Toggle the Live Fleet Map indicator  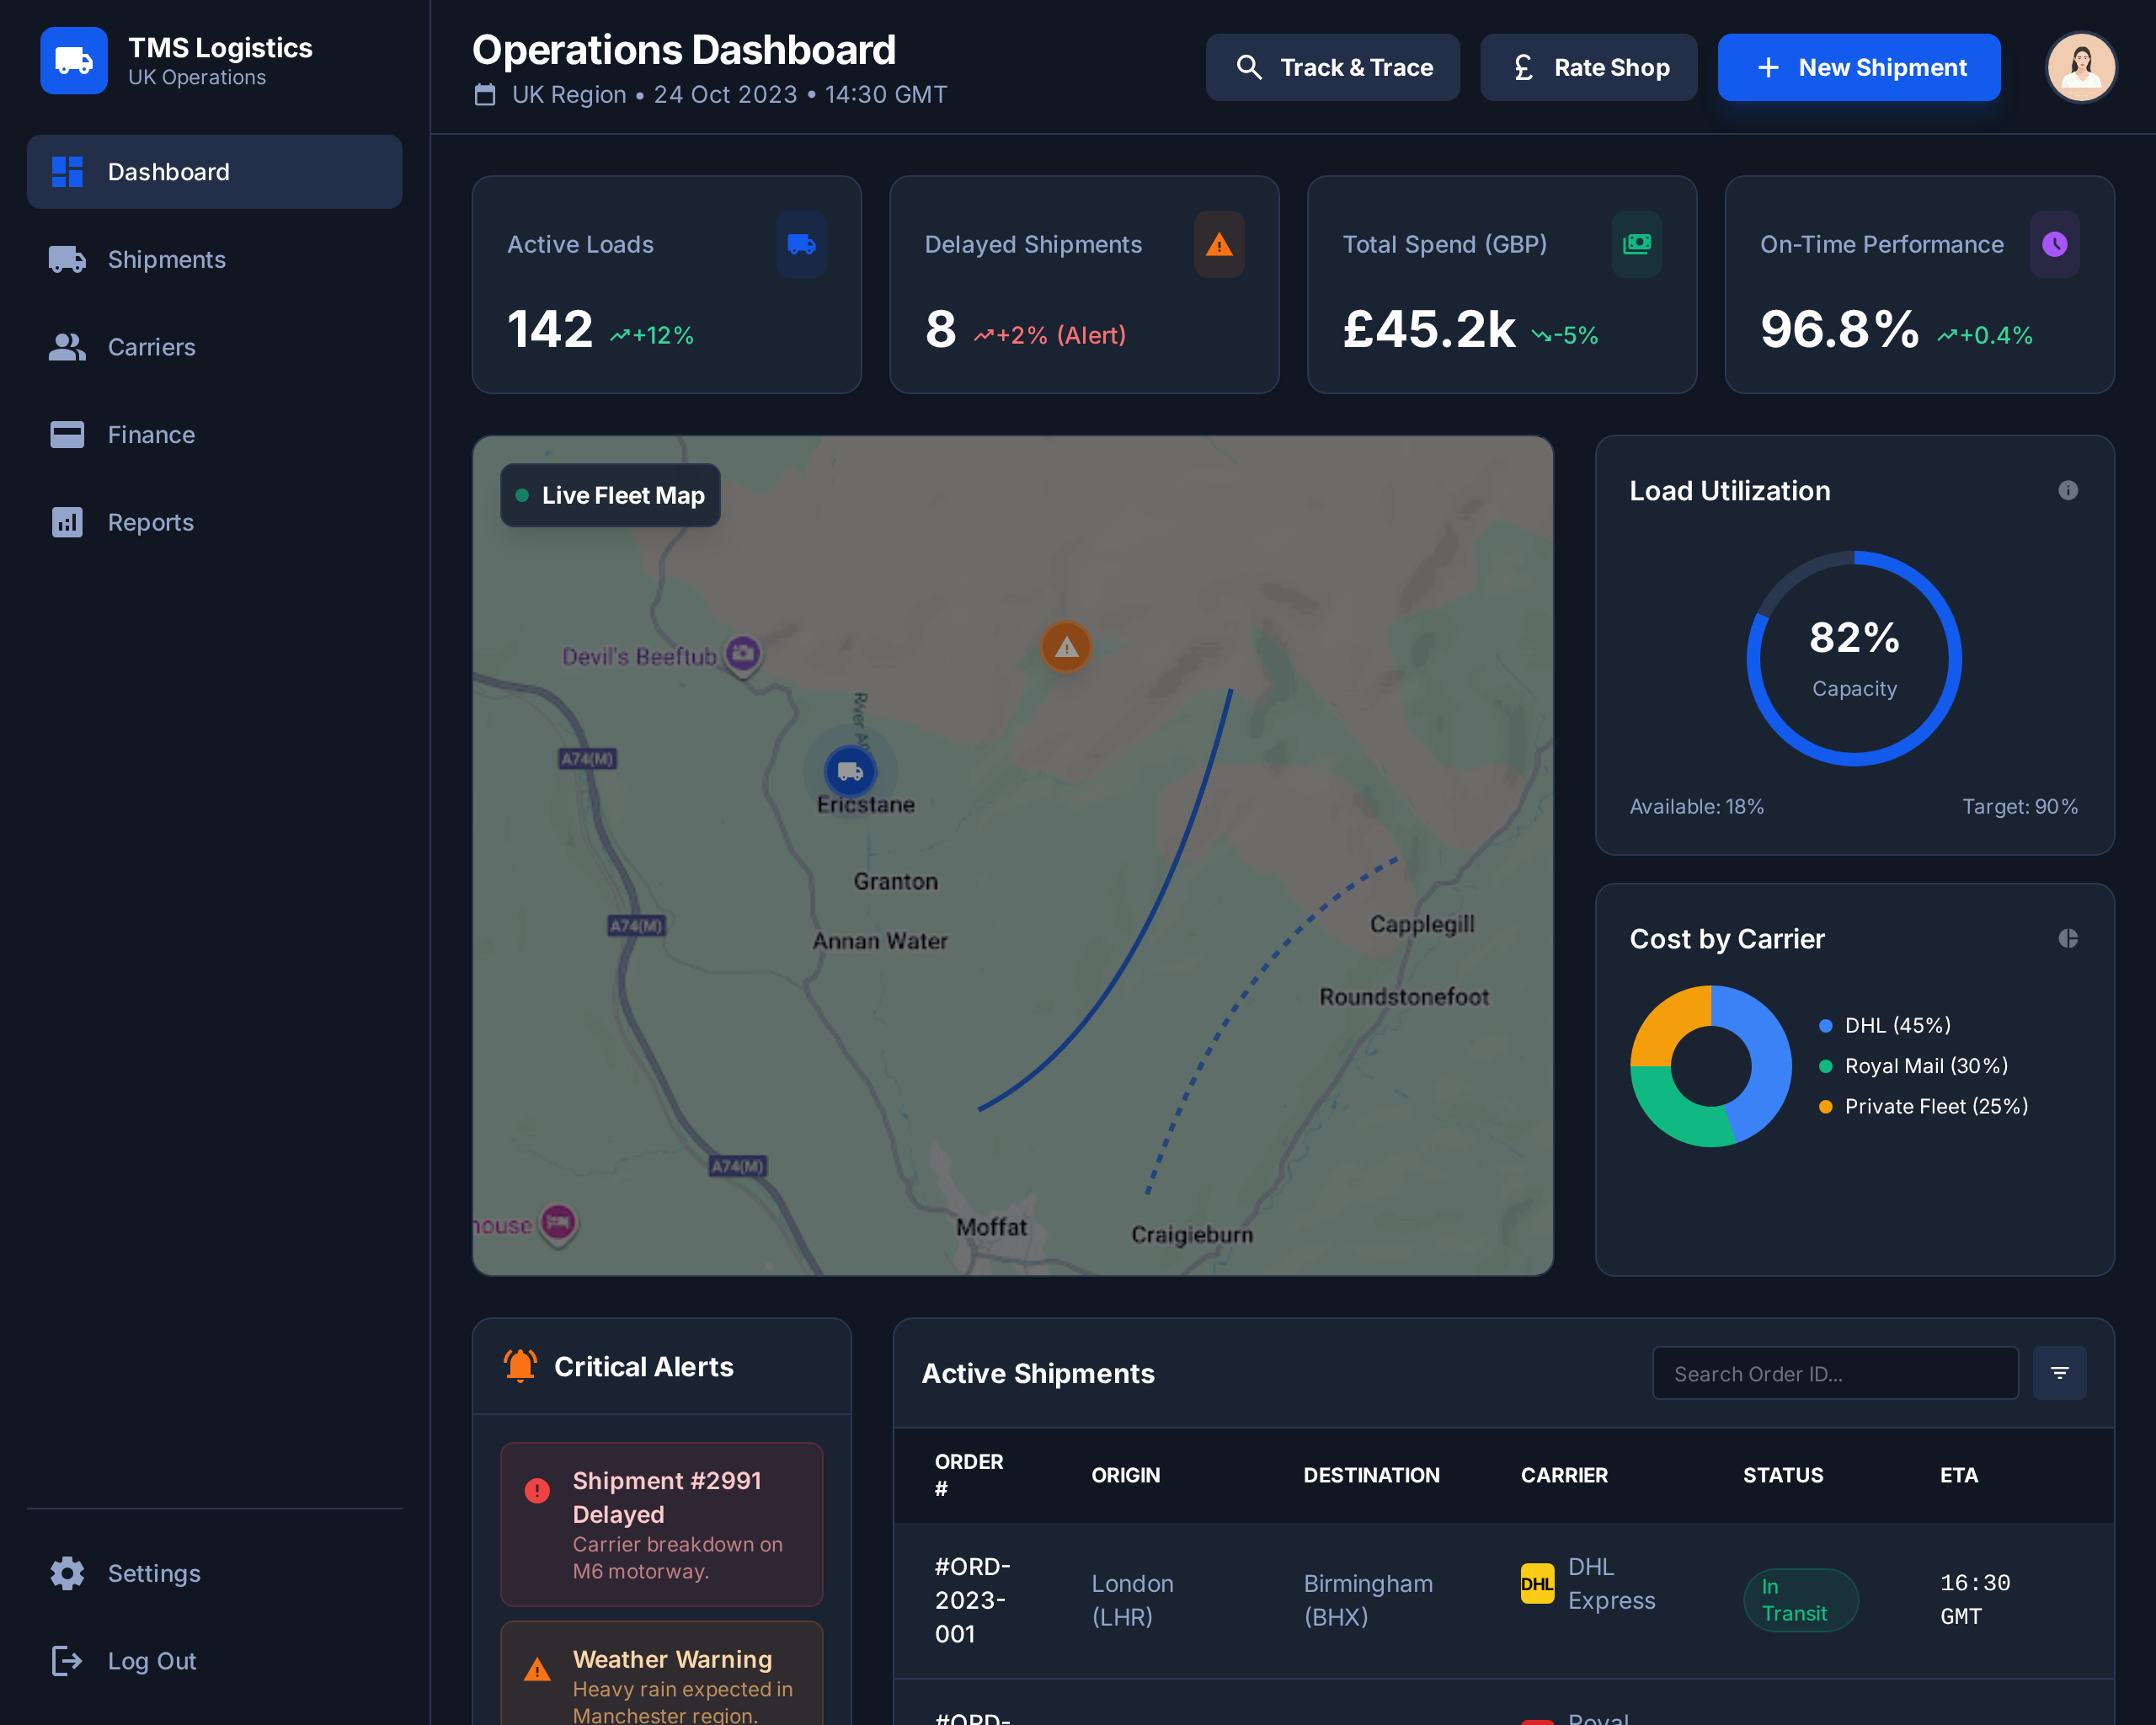pyautogui.click(x=609, y=494)
